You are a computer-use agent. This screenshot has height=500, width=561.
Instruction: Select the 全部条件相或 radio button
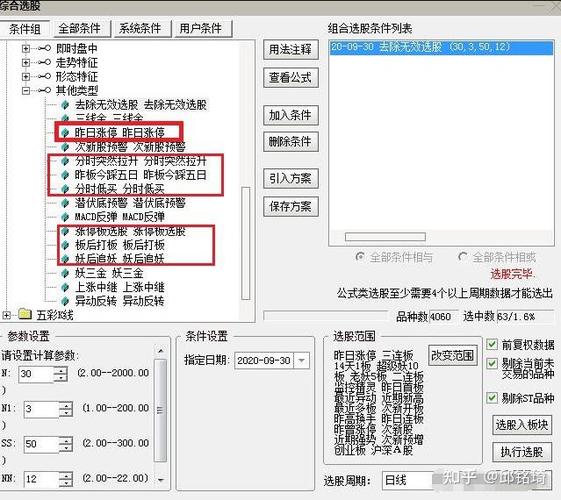coord(463,257)
